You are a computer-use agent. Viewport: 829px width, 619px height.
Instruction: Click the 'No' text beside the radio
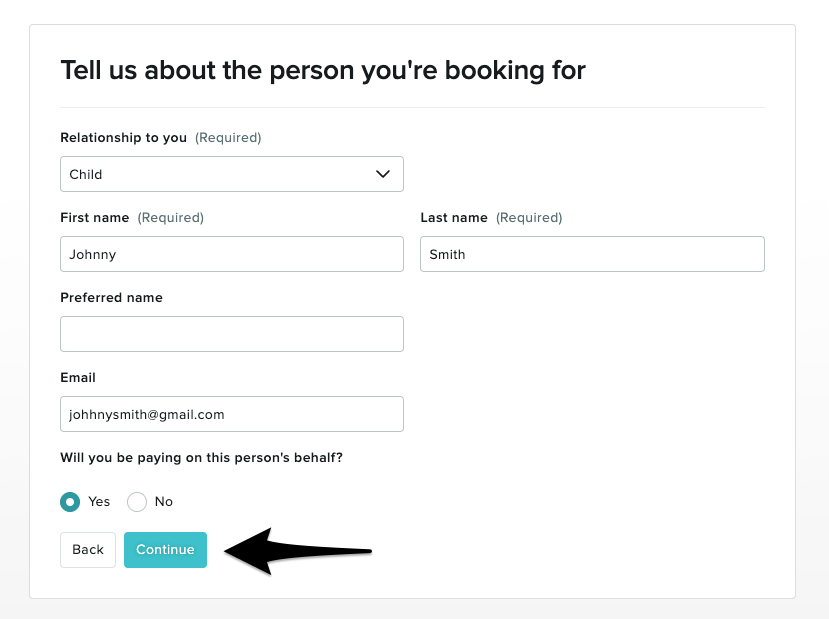pyautogui.click(x=164, y=502)
